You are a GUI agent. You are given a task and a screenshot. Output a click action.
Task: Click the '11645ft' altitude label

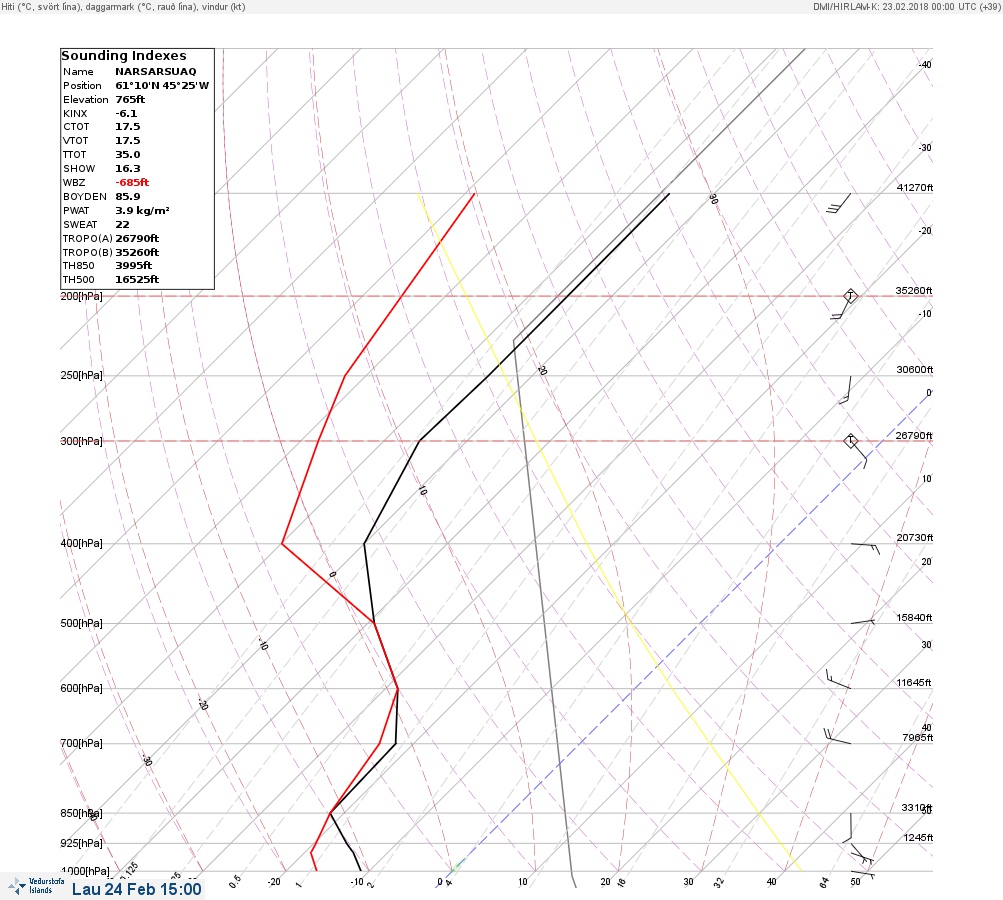pos(914,683)
